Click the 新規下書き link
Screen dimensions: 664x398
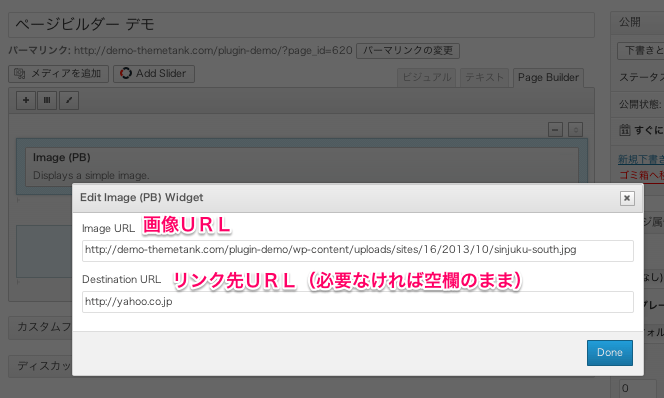(641, 159)
